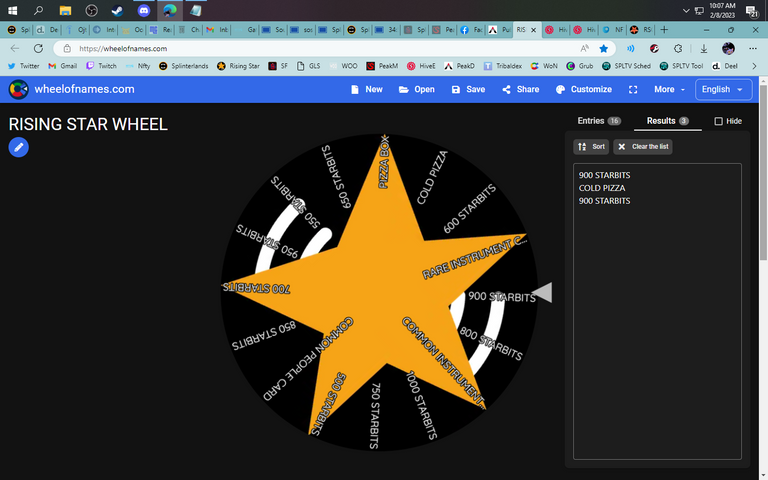Click the site lock info icon
This screenshot has height=480, width=768.
(x=67, y=48)
